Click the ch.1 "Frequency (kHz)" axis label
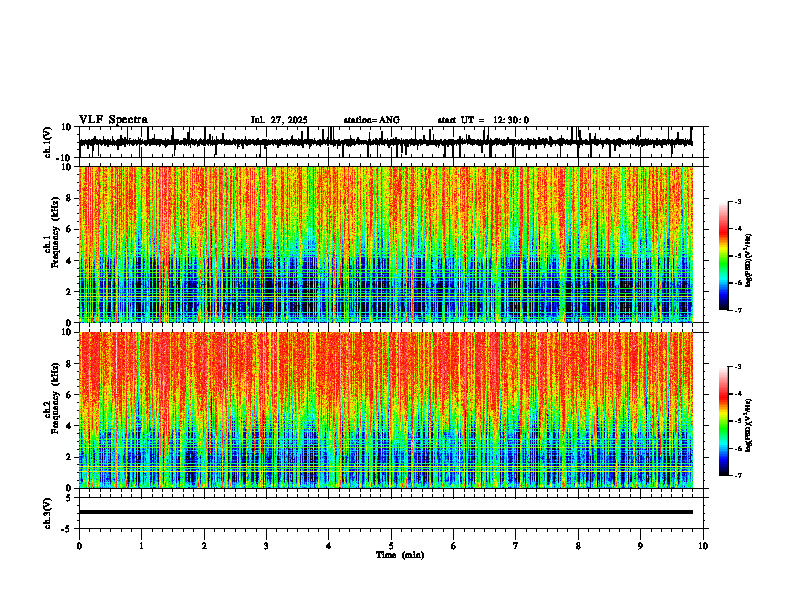The height and width of the screenshot is (612, 792). pyautogui.click(x=56, y=231)
